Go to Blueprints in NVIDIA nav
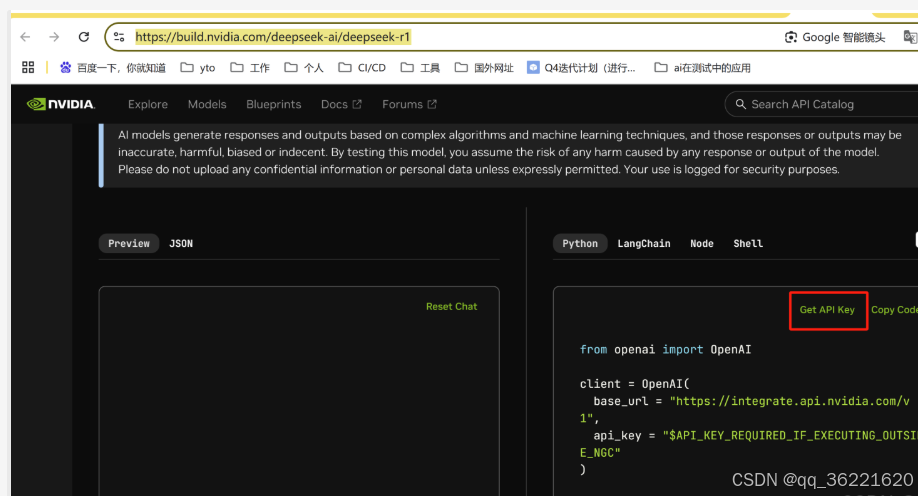This screenshot has width=918, height=496. pos(273,104)
